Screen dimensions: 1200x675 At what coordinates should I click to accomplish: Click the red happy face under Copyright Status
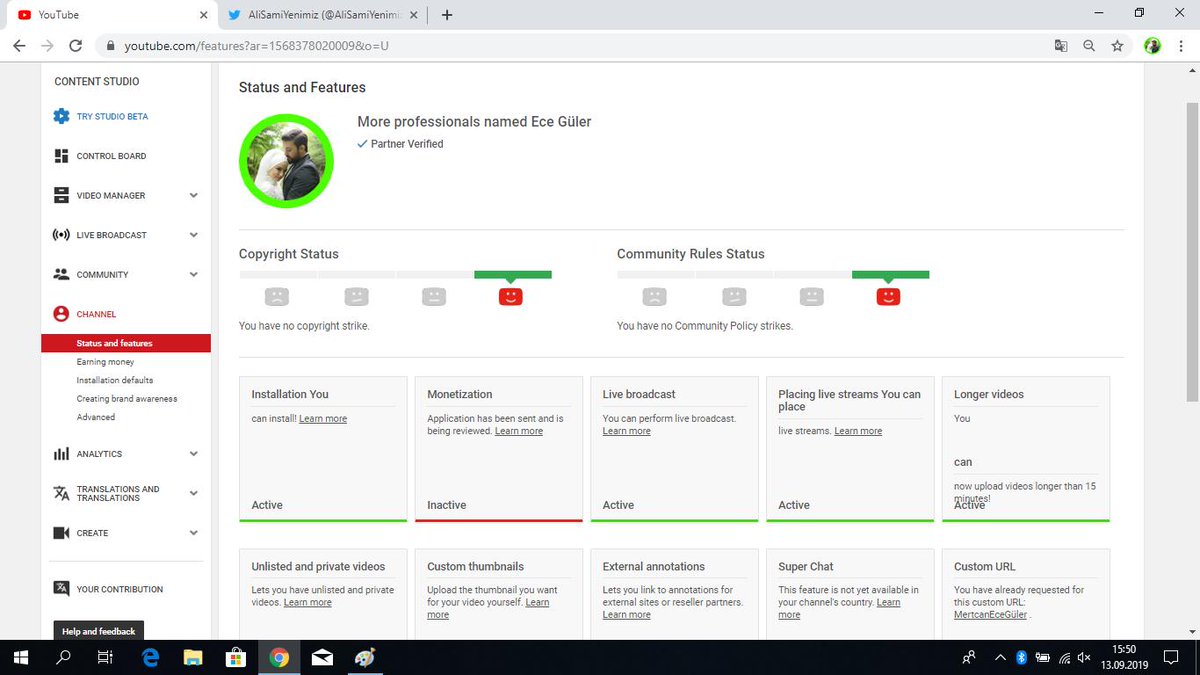pos(510,296)
